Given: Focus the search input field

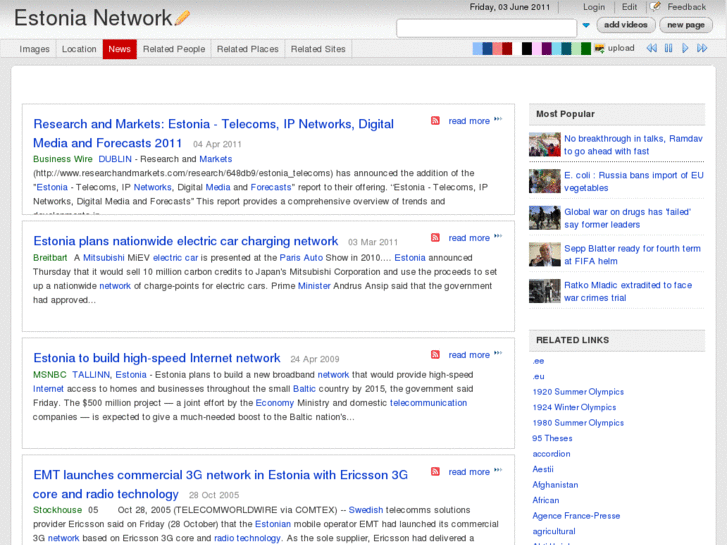Looking at the screenshot, I should click(486, 28).
